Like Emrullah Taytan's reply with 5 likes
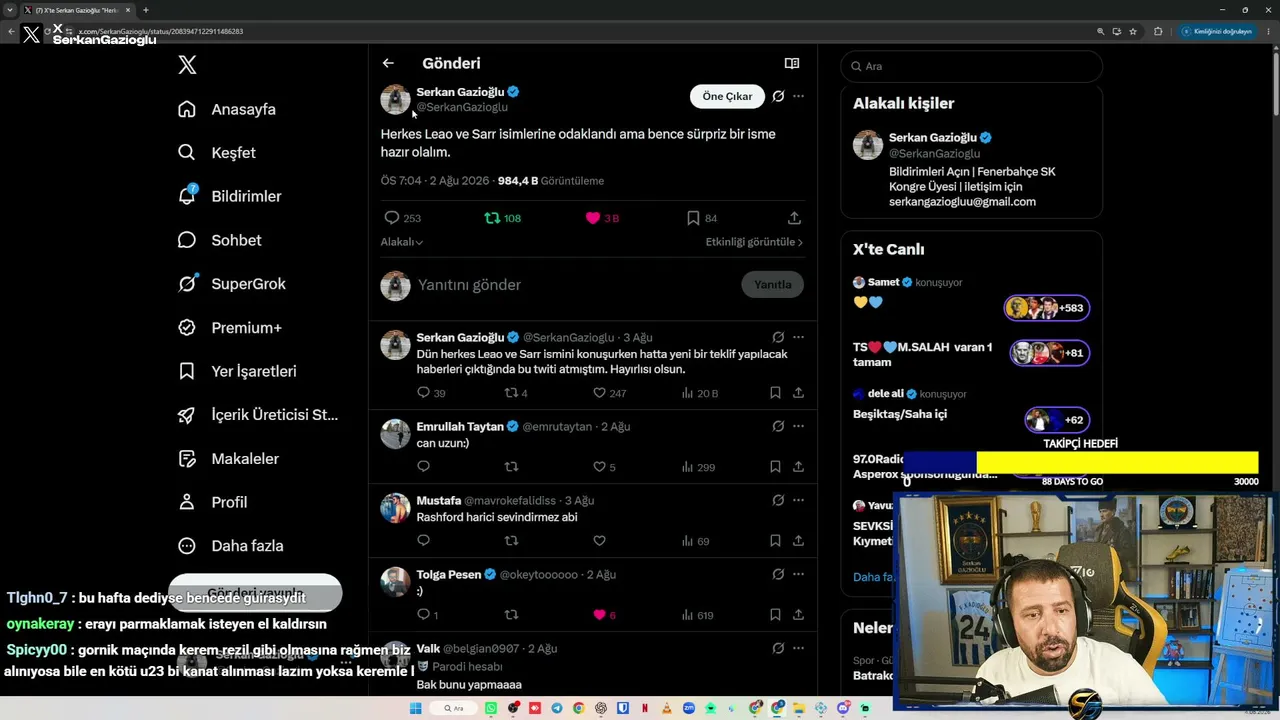Screen dimensions: 1280x720 pyautogui.click(x=599, y=467)
